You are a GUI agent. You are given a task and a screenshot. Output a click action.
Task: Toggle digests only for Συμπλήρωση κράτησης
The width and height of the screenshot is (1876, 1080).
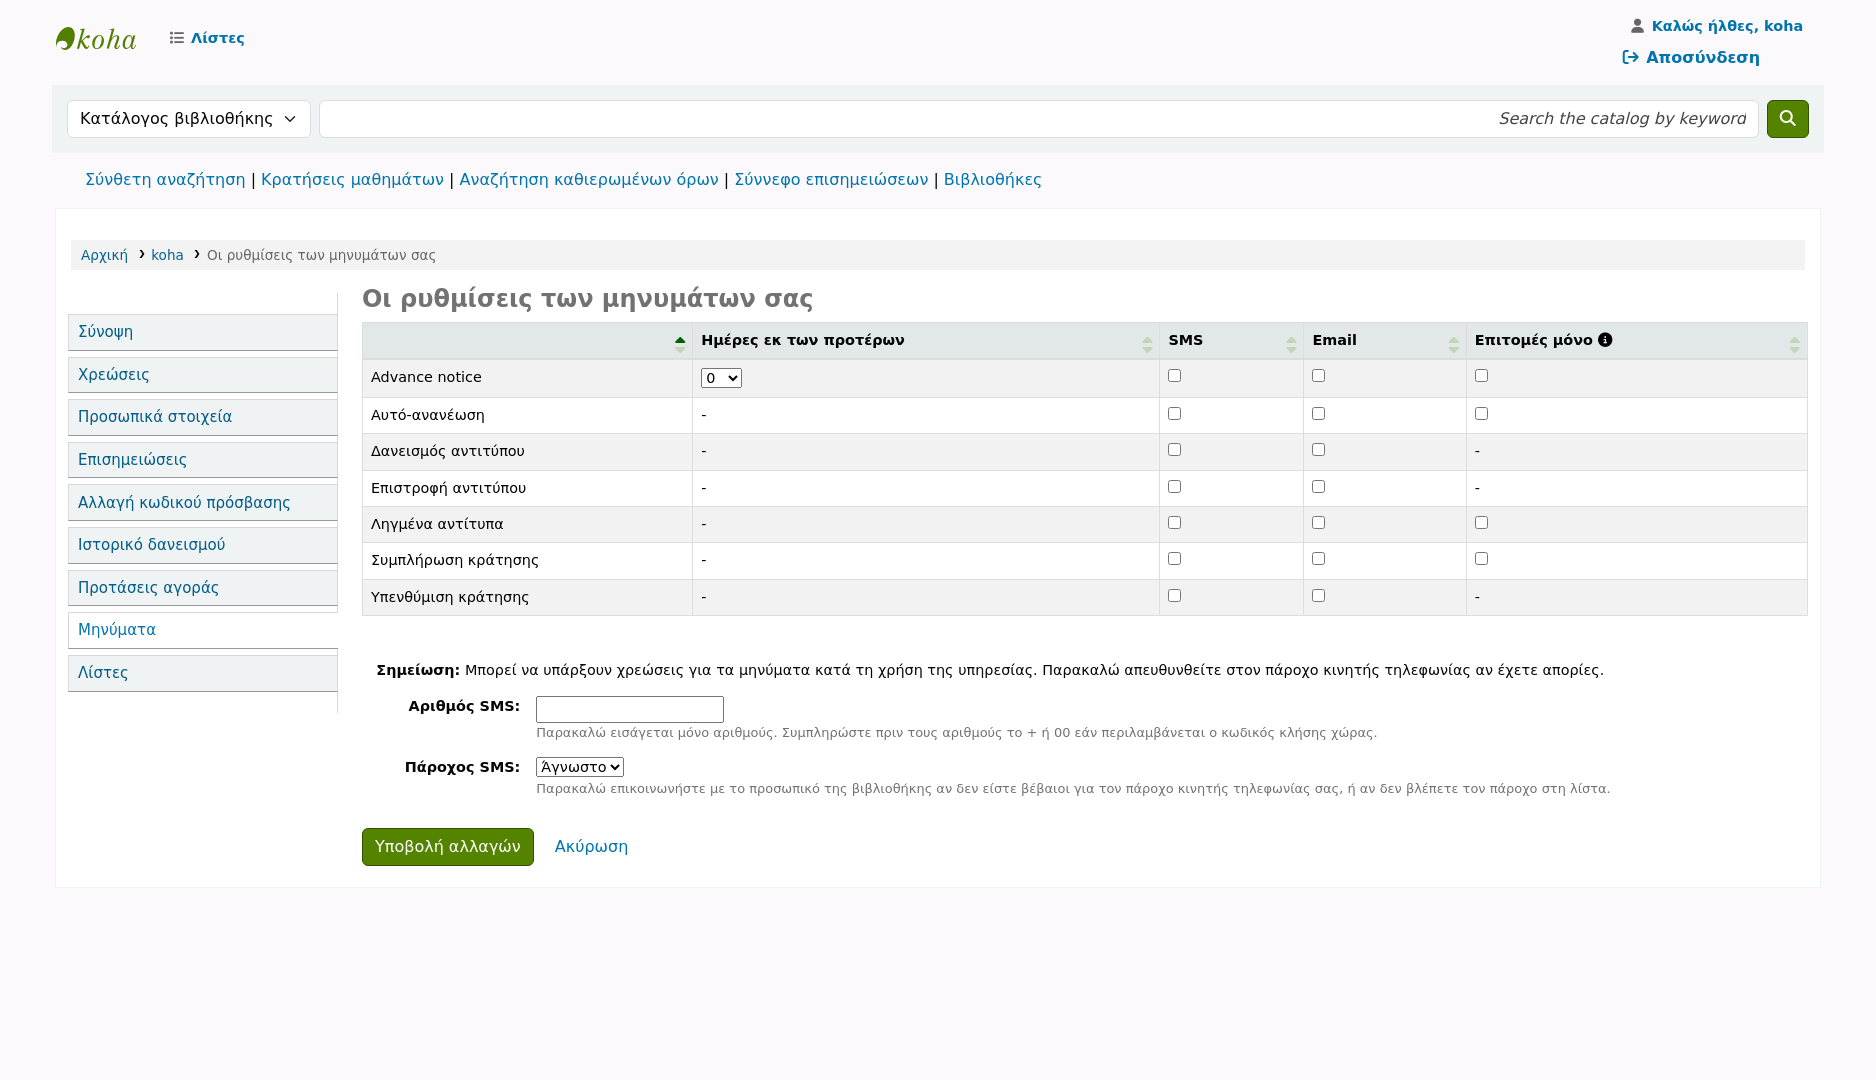coord(1481,559)
